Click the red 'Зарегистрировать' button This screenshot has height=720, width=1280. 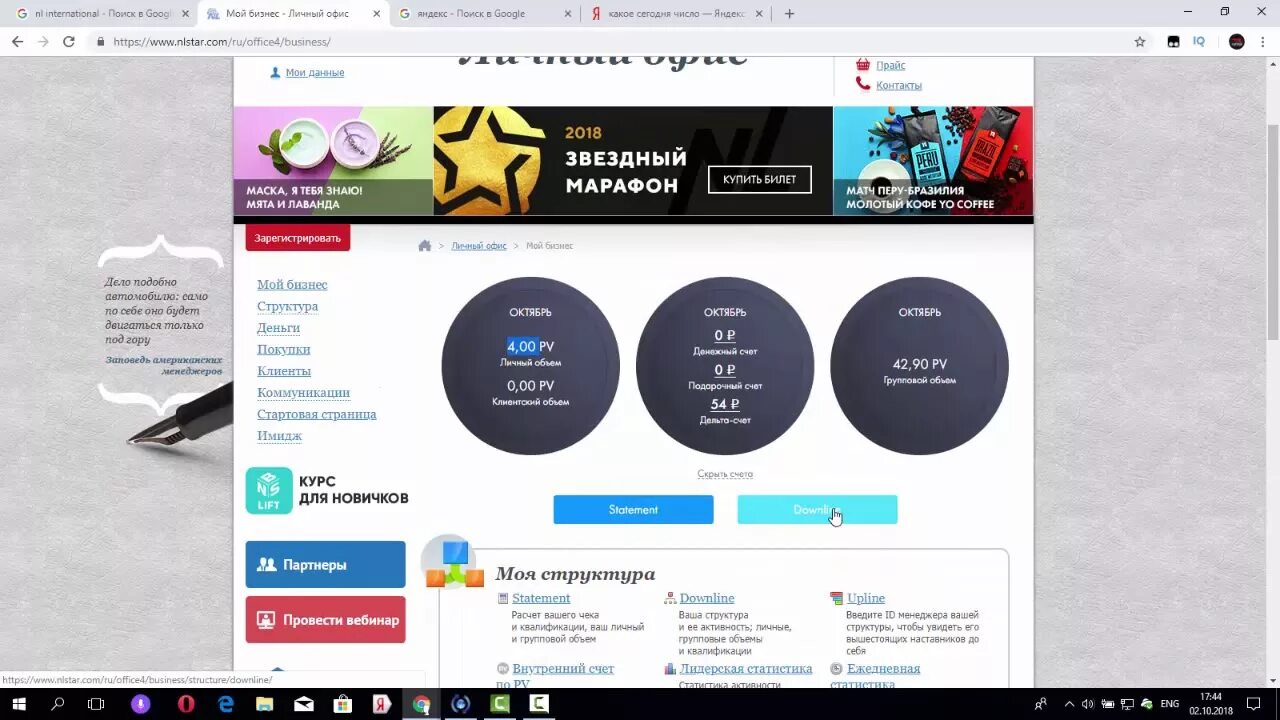298,238
